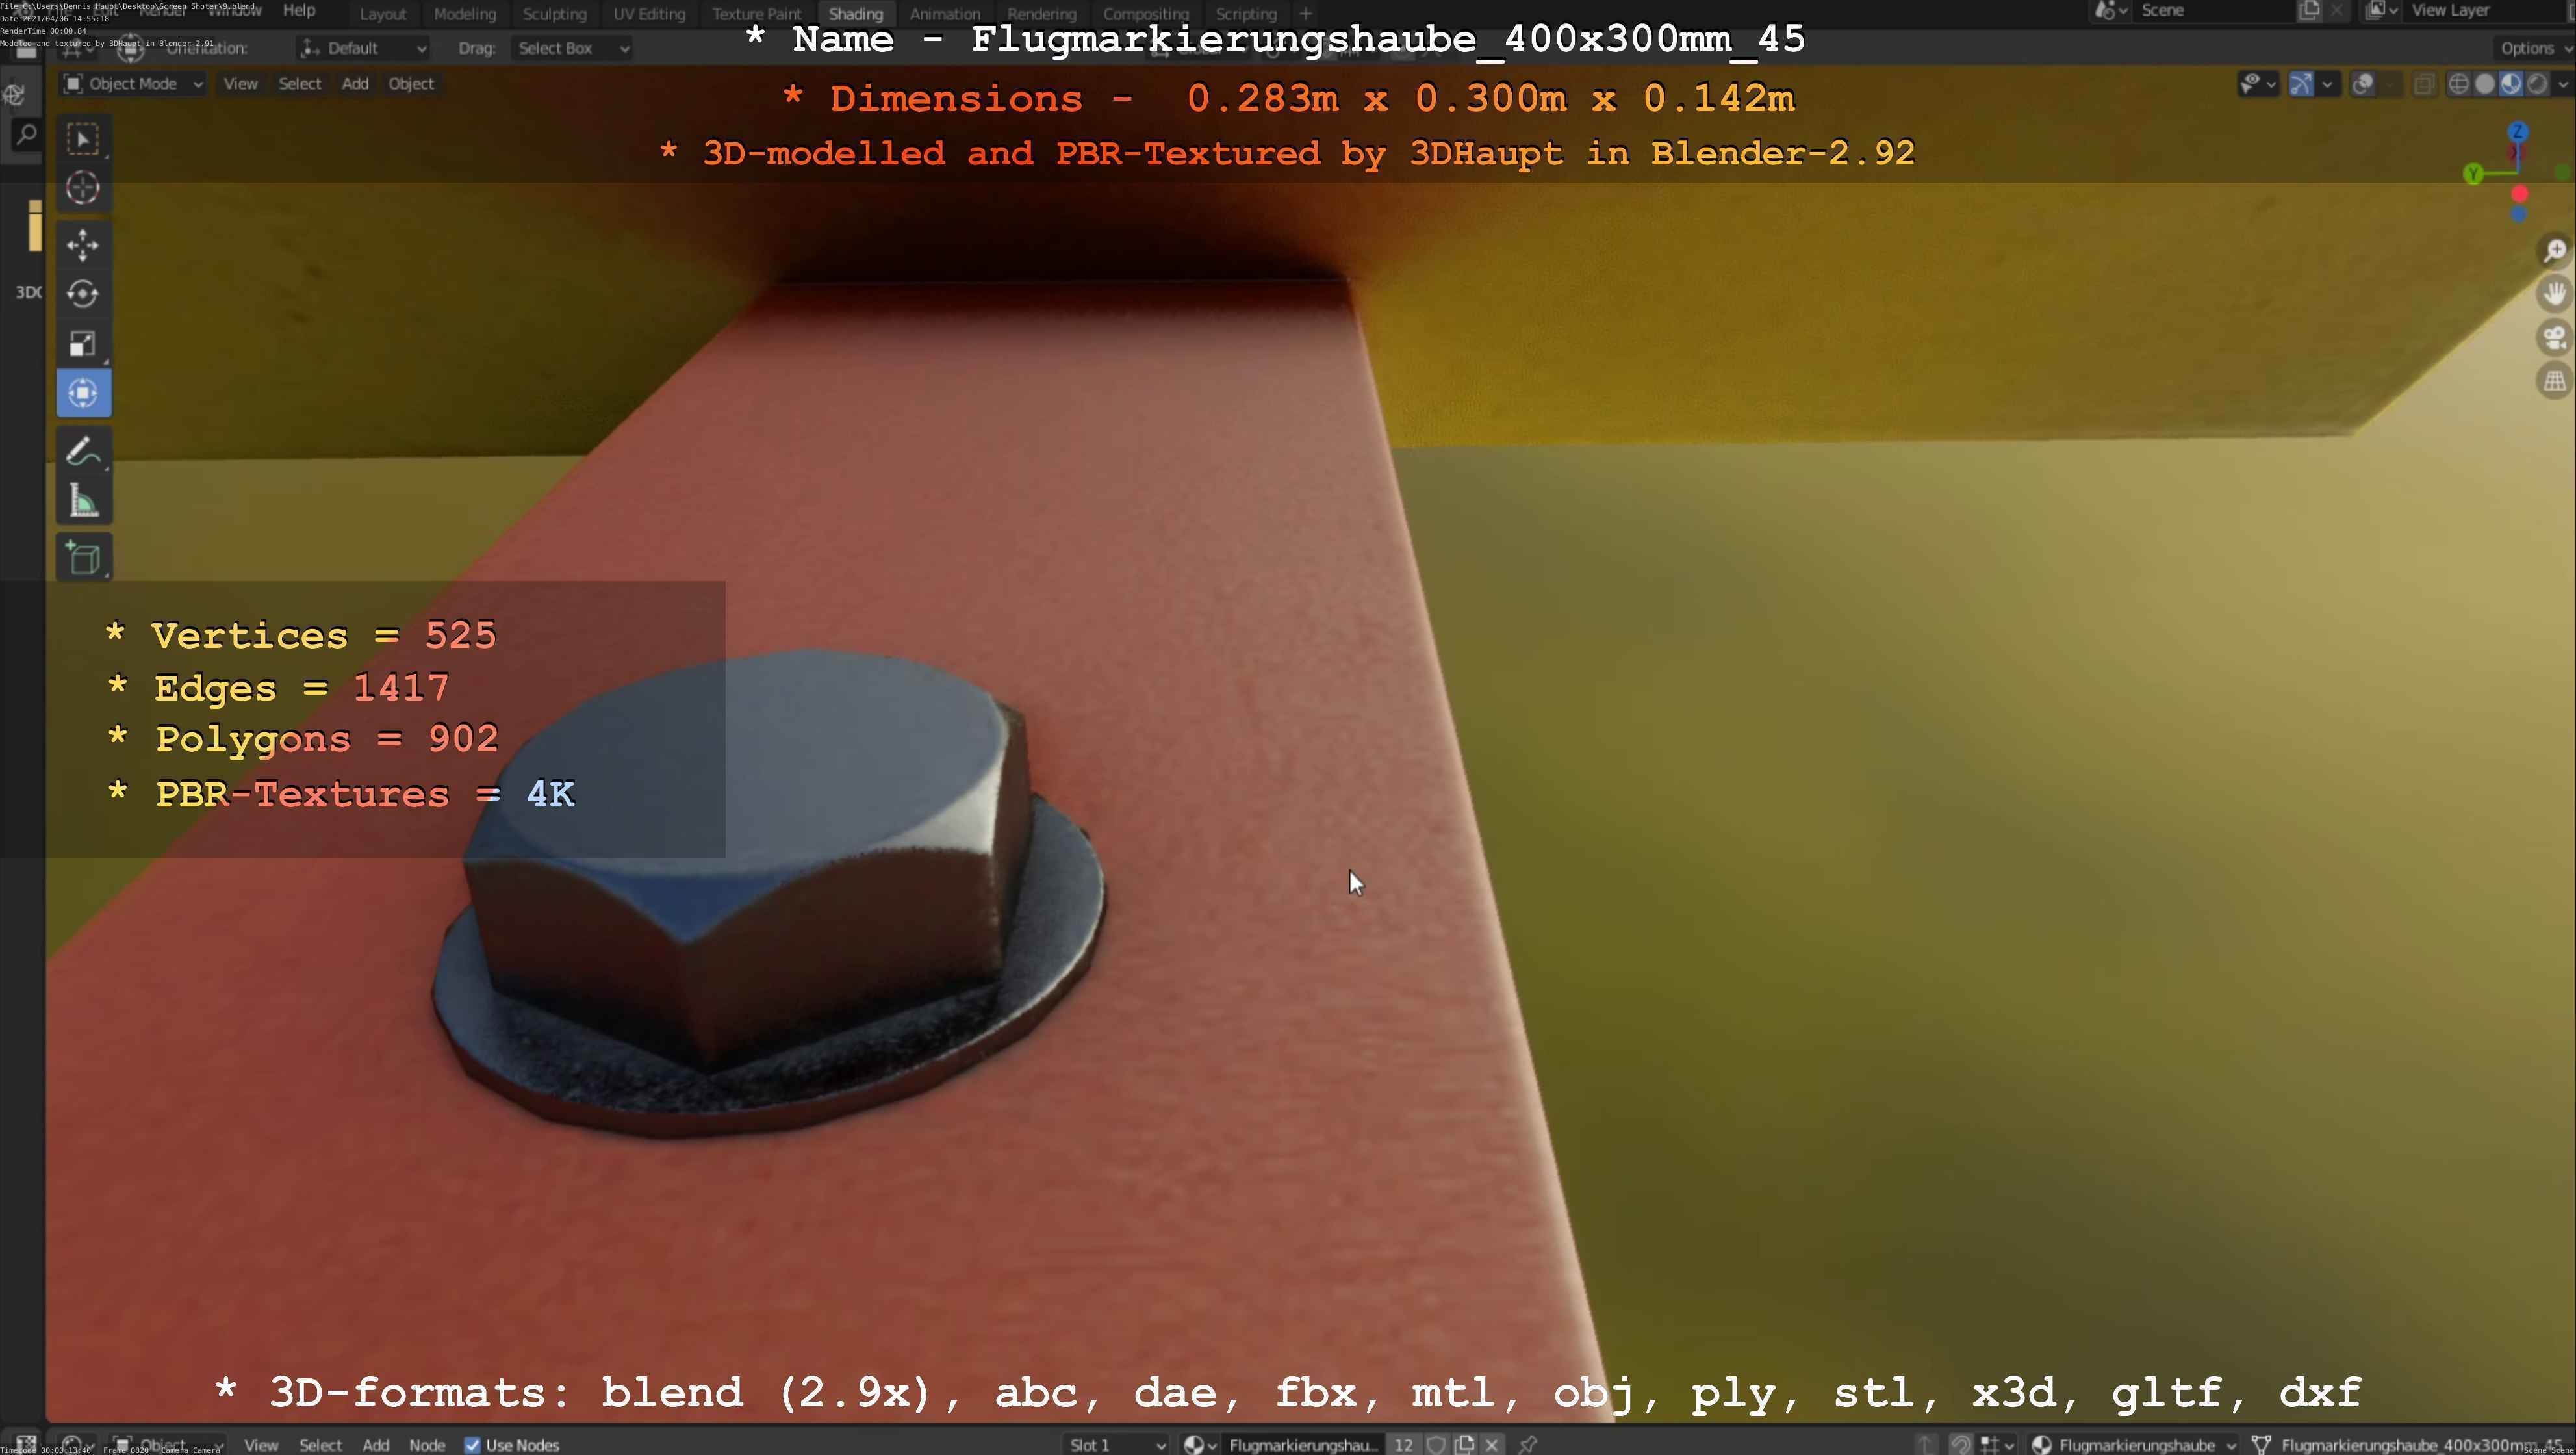
Task: Select the Scale tool
Action: click(83, 344)
